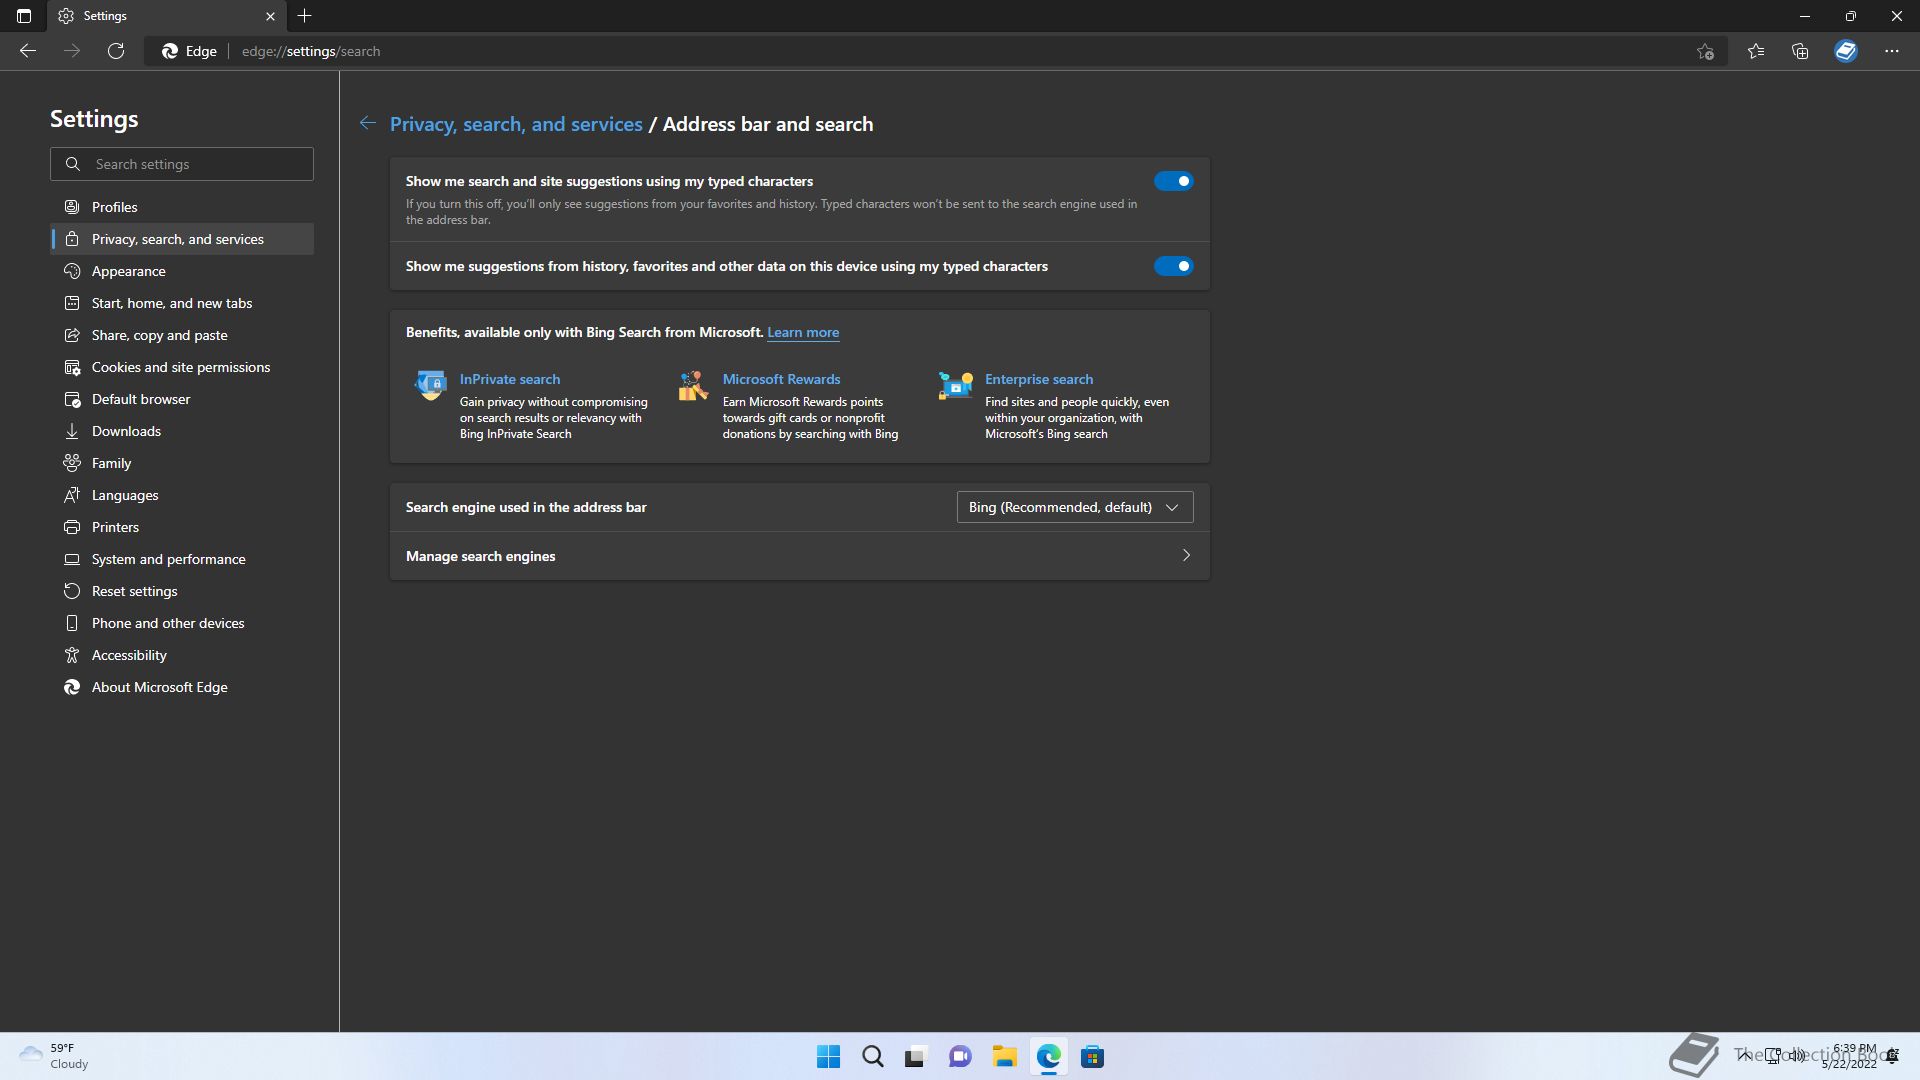The width and height of the screenshot is (1920, 1080).
Task: Focus the Search settings input field
Action: click(182, 164)
